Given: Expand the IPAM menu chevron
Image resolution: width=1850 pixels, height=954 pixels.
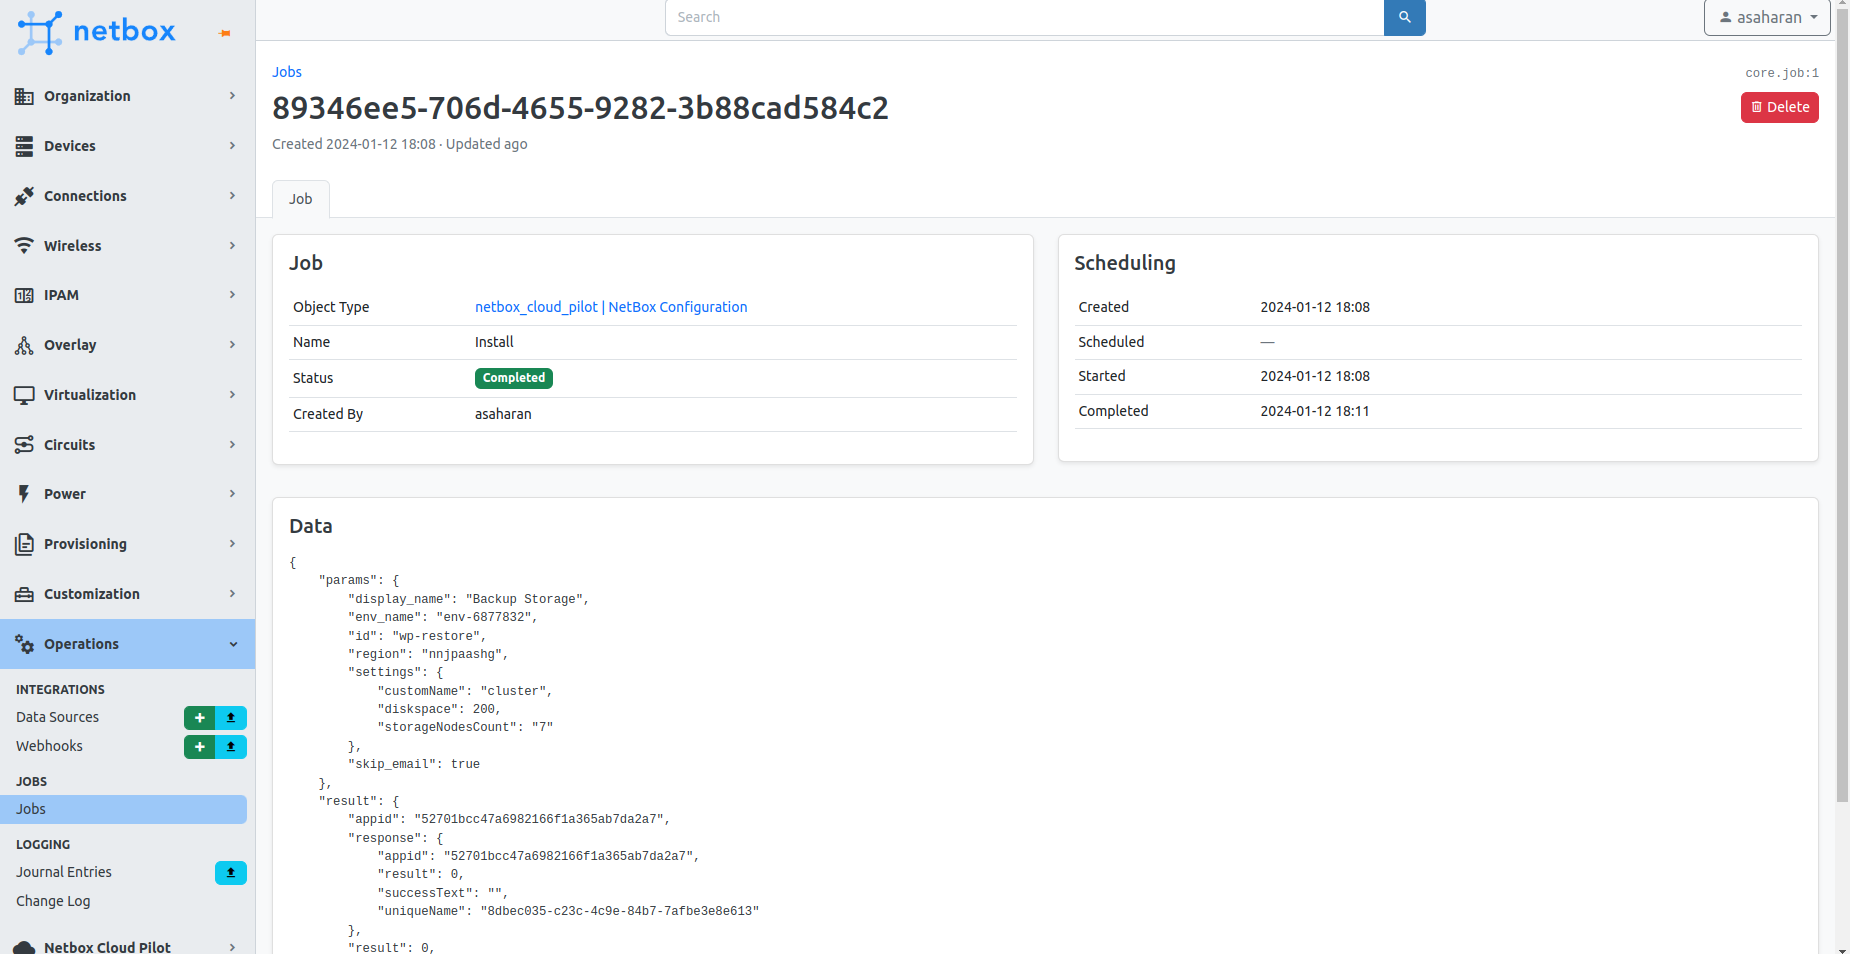Looking at the screenshot, I should pyautogui.click(x=232, y=295).
